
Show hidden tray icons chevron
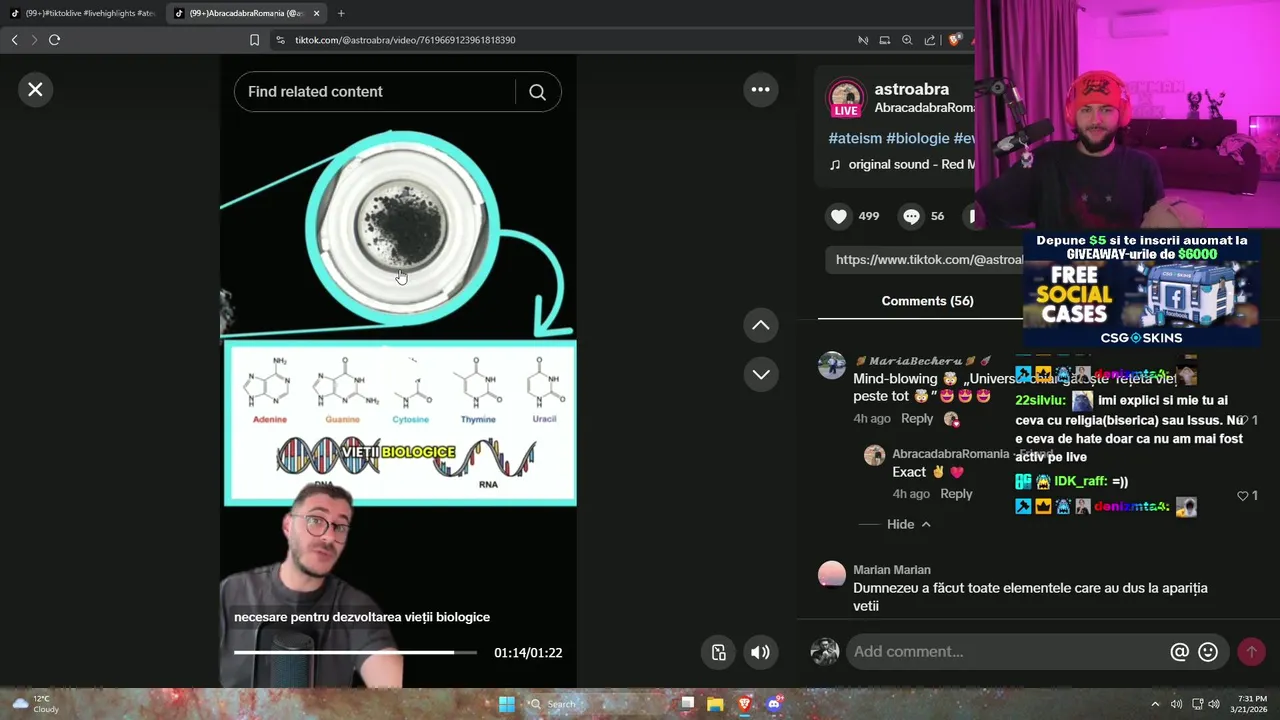coord(1155,704)
